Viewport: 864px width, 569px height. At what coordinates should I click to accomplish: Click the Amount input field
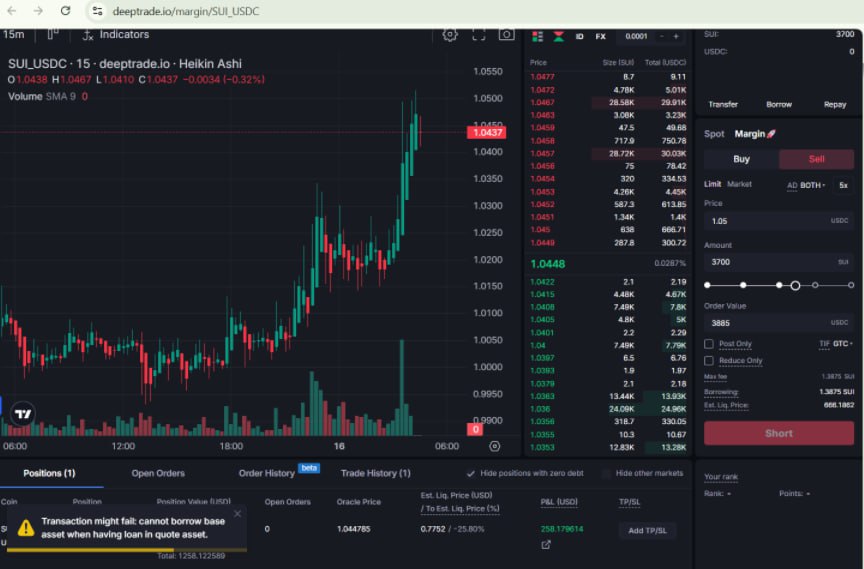click(779, 262)
